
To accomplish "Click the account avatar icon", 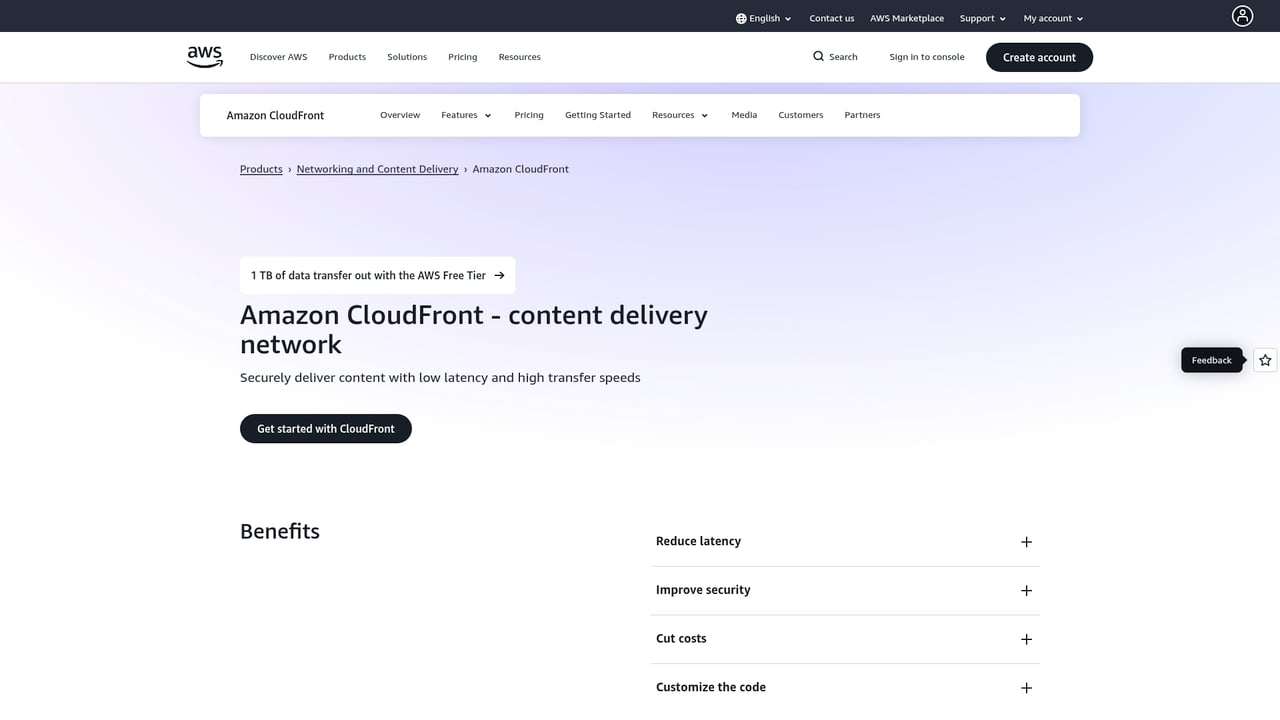I will tap(1242, 16).
